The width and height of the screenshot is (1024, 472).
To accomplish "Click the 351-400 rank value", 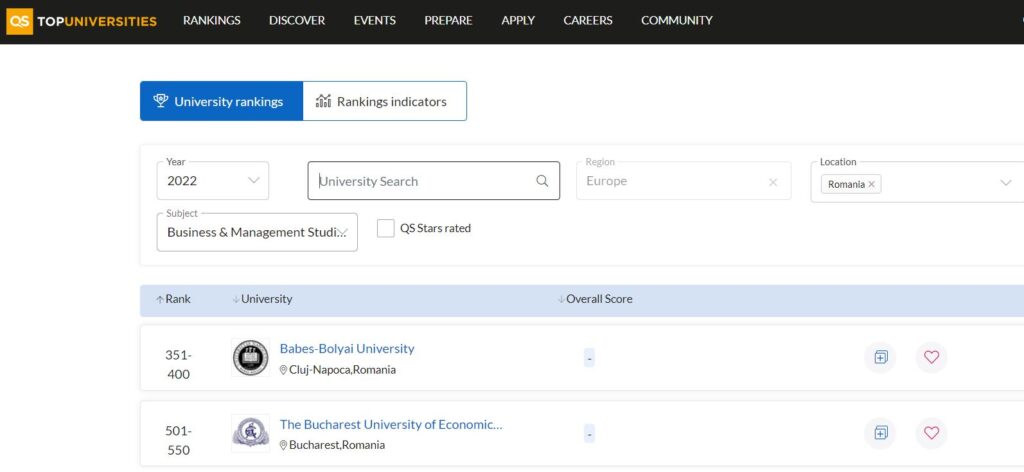I will click(178, 365).
